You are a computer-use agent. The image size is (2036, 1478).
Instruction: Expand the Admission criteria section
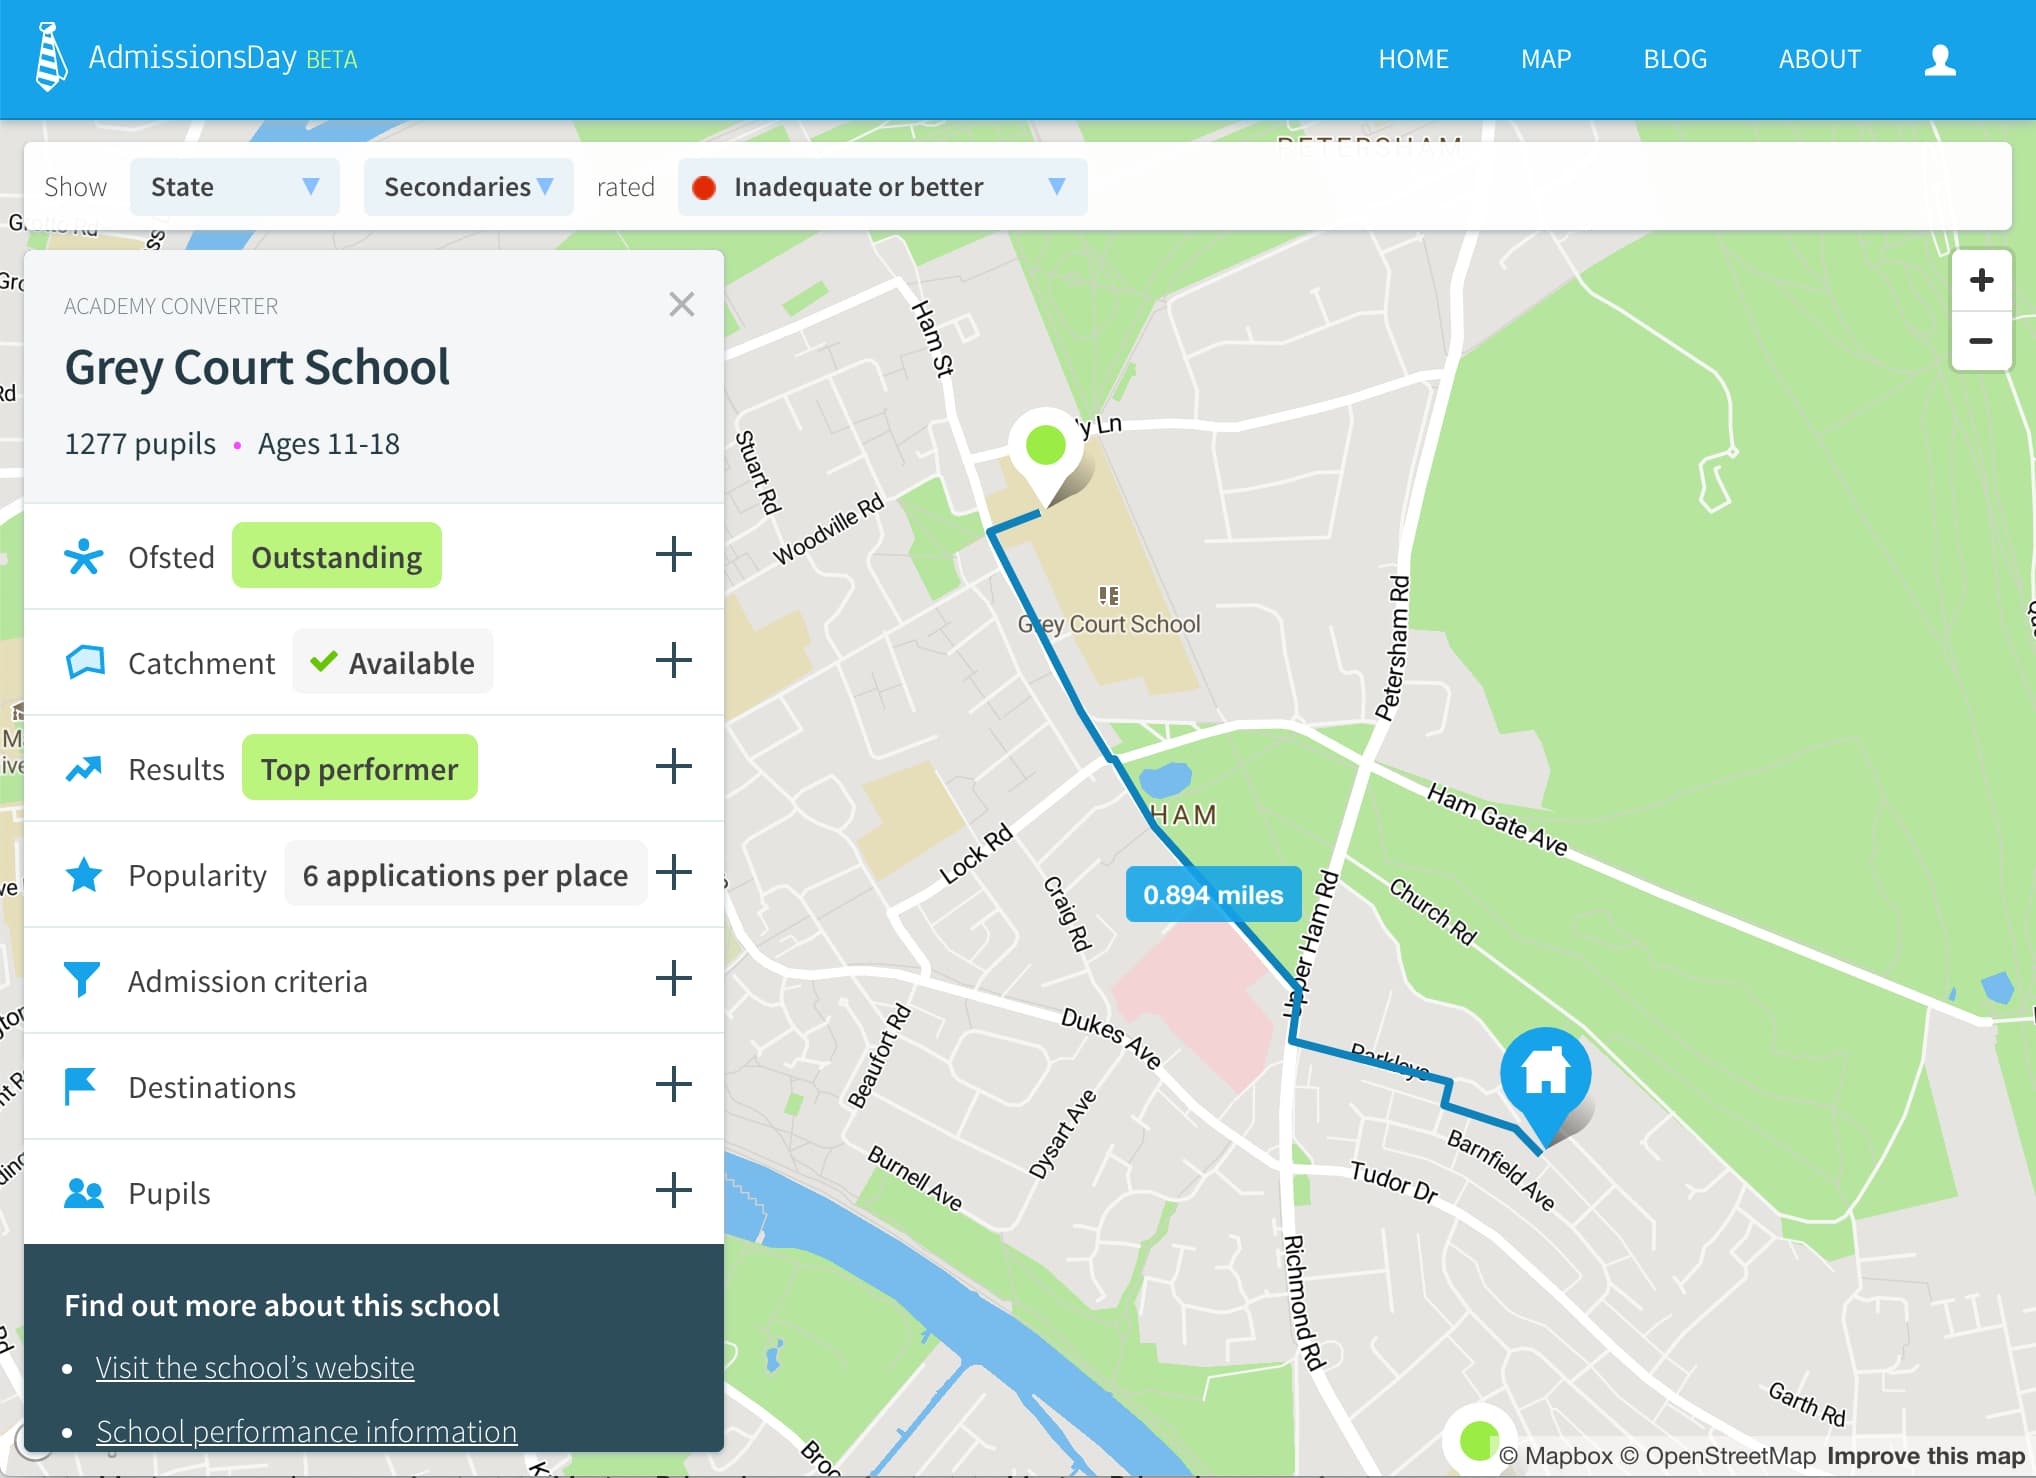[674, 978]
